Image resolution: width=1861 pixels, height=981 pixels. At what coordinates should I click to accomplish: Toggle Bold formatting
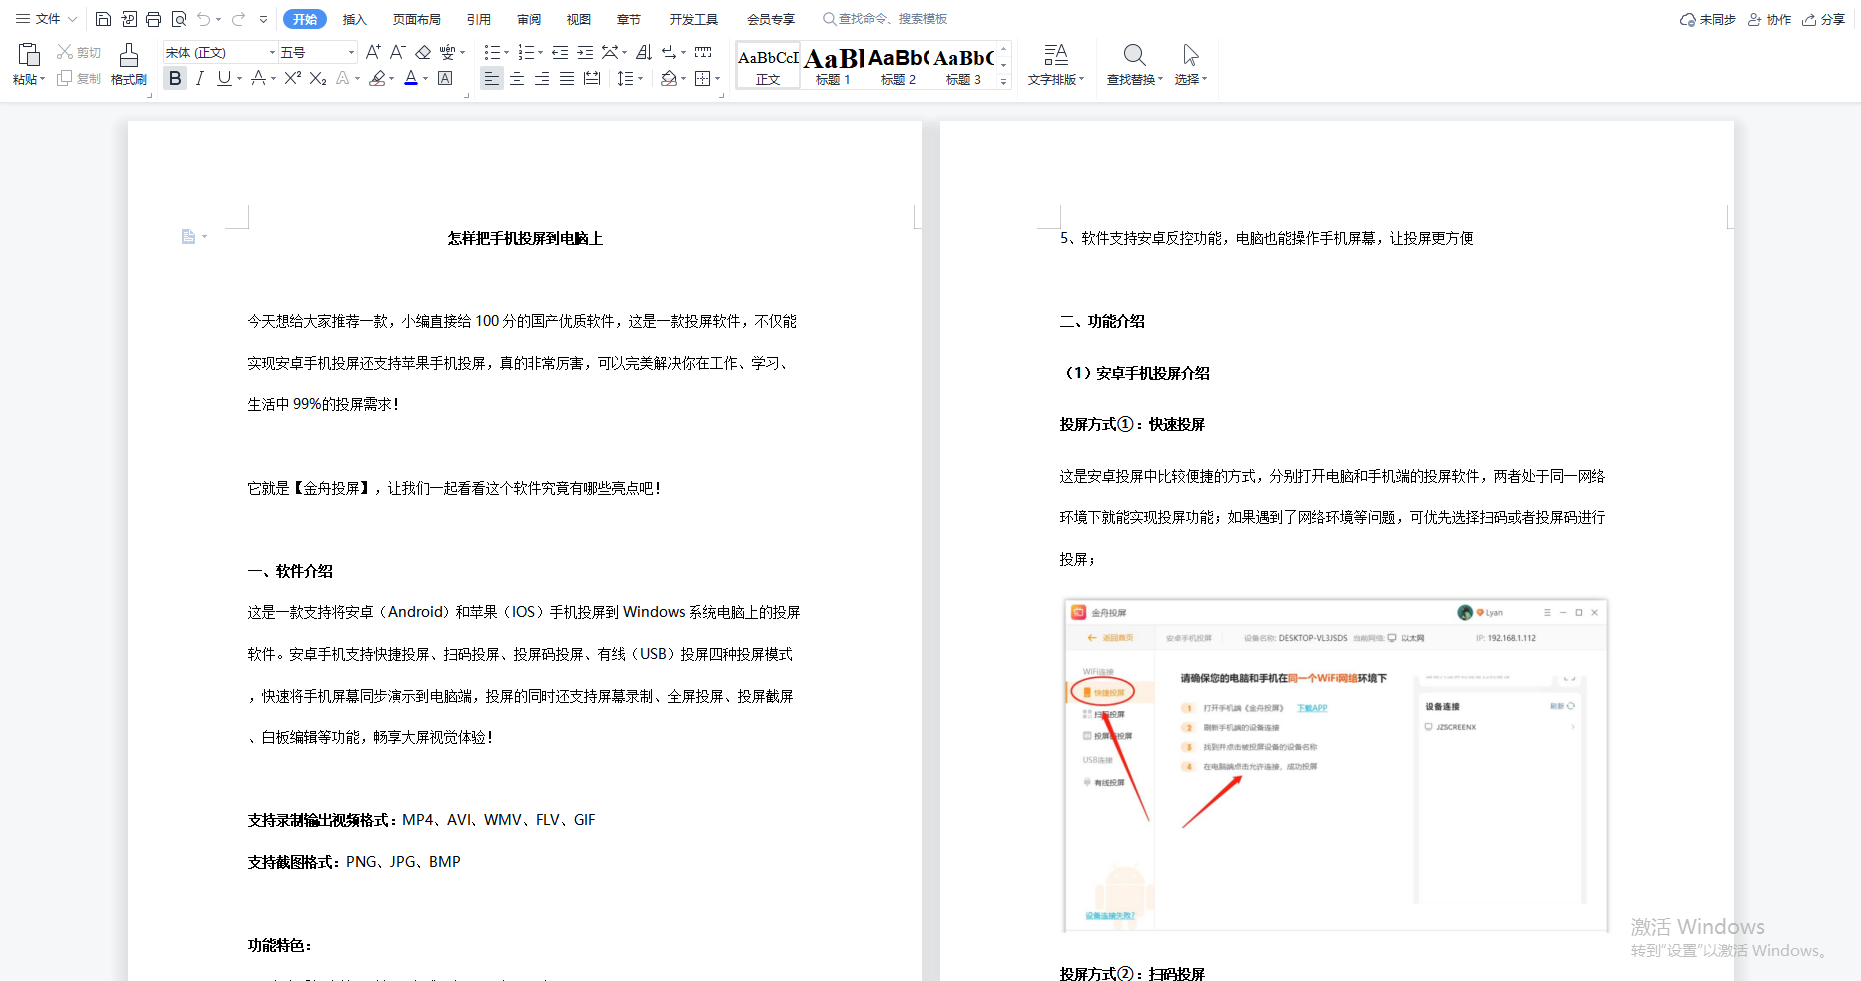175,78
